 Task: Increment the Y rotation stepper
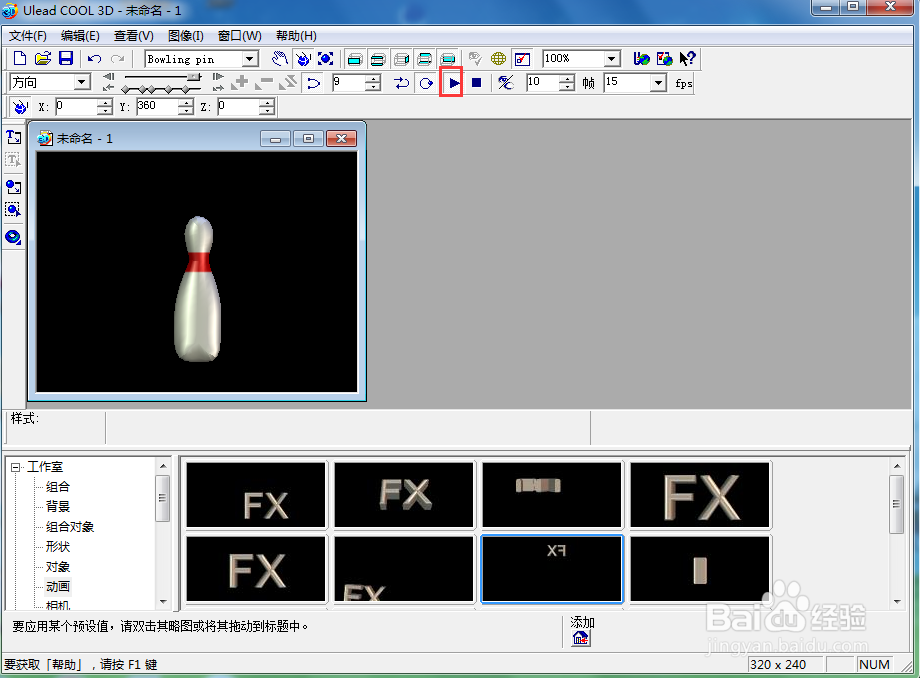pyautogui.click(x=185, y=103)
